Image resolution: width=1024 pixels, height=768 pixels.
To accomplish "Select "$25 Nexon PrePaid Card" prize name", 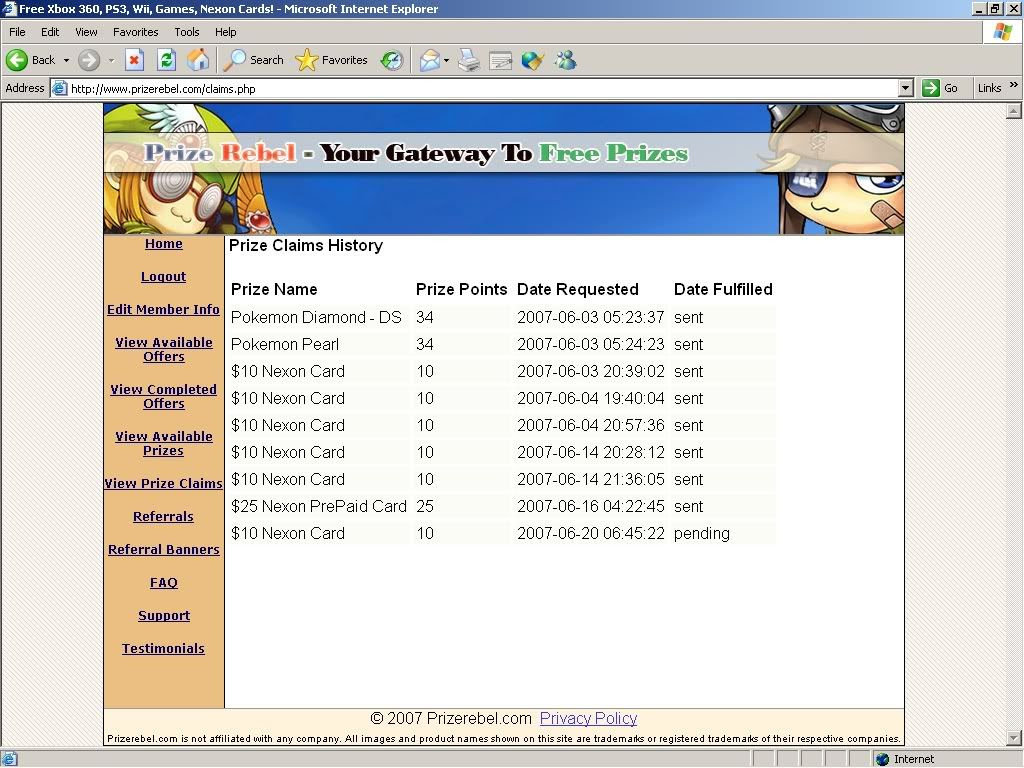I will 319,506.
